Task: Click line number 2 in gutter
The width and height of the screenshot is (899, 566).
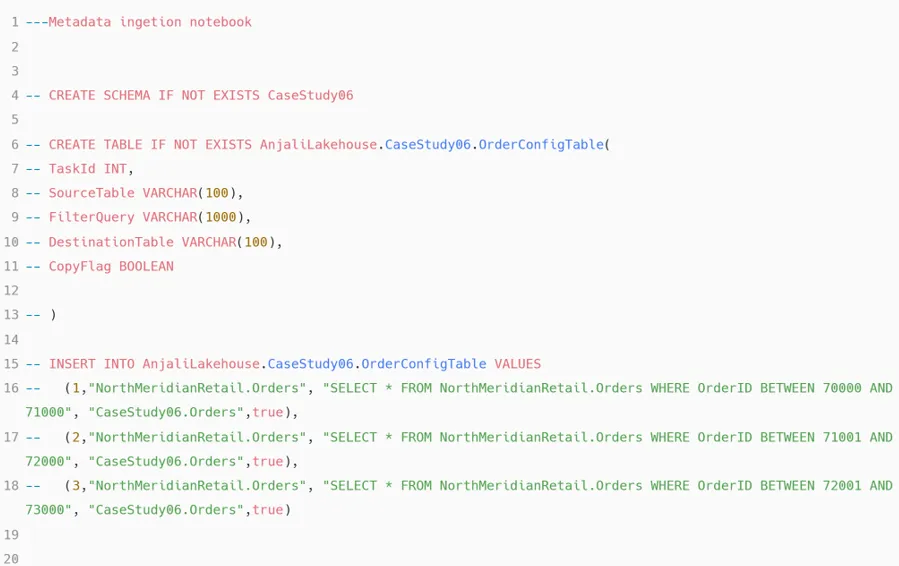Action: pyautogui.click(x=15, y=47)
